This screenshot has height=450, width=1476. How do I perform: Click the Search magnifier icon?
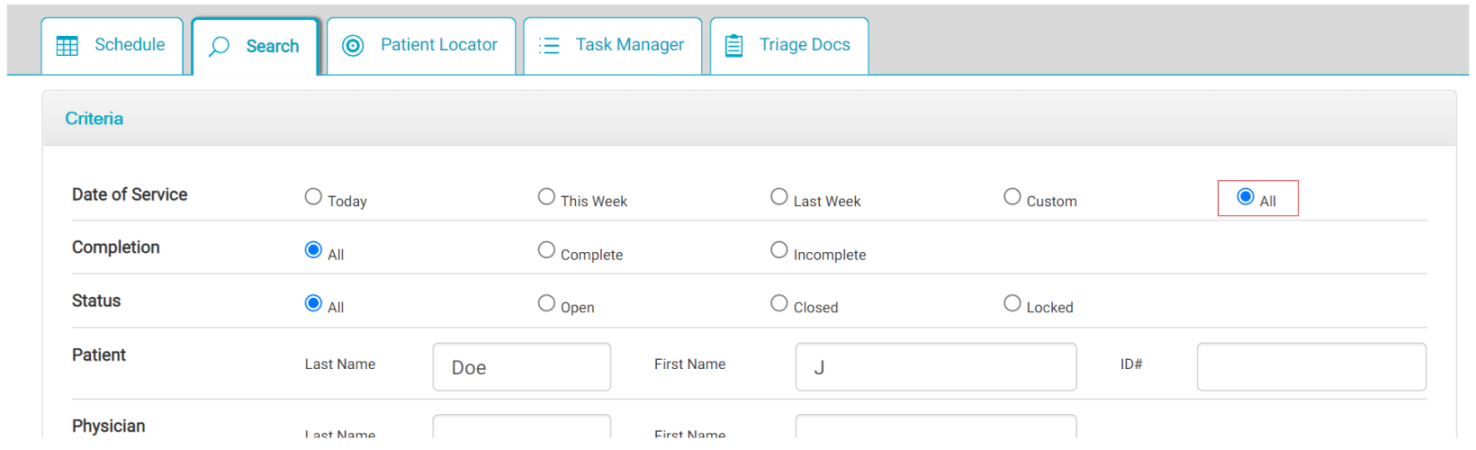[219, 47]
